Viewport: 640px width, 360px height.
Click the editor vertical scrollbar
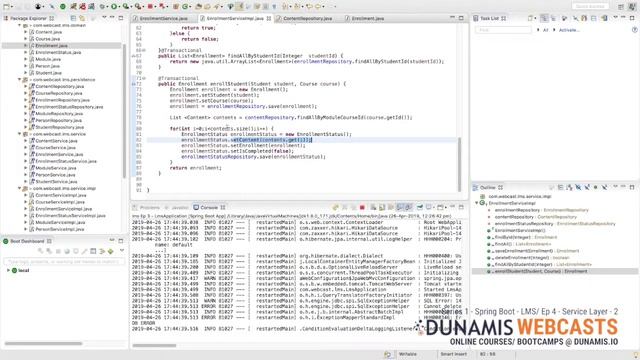[x=460, y=163]
